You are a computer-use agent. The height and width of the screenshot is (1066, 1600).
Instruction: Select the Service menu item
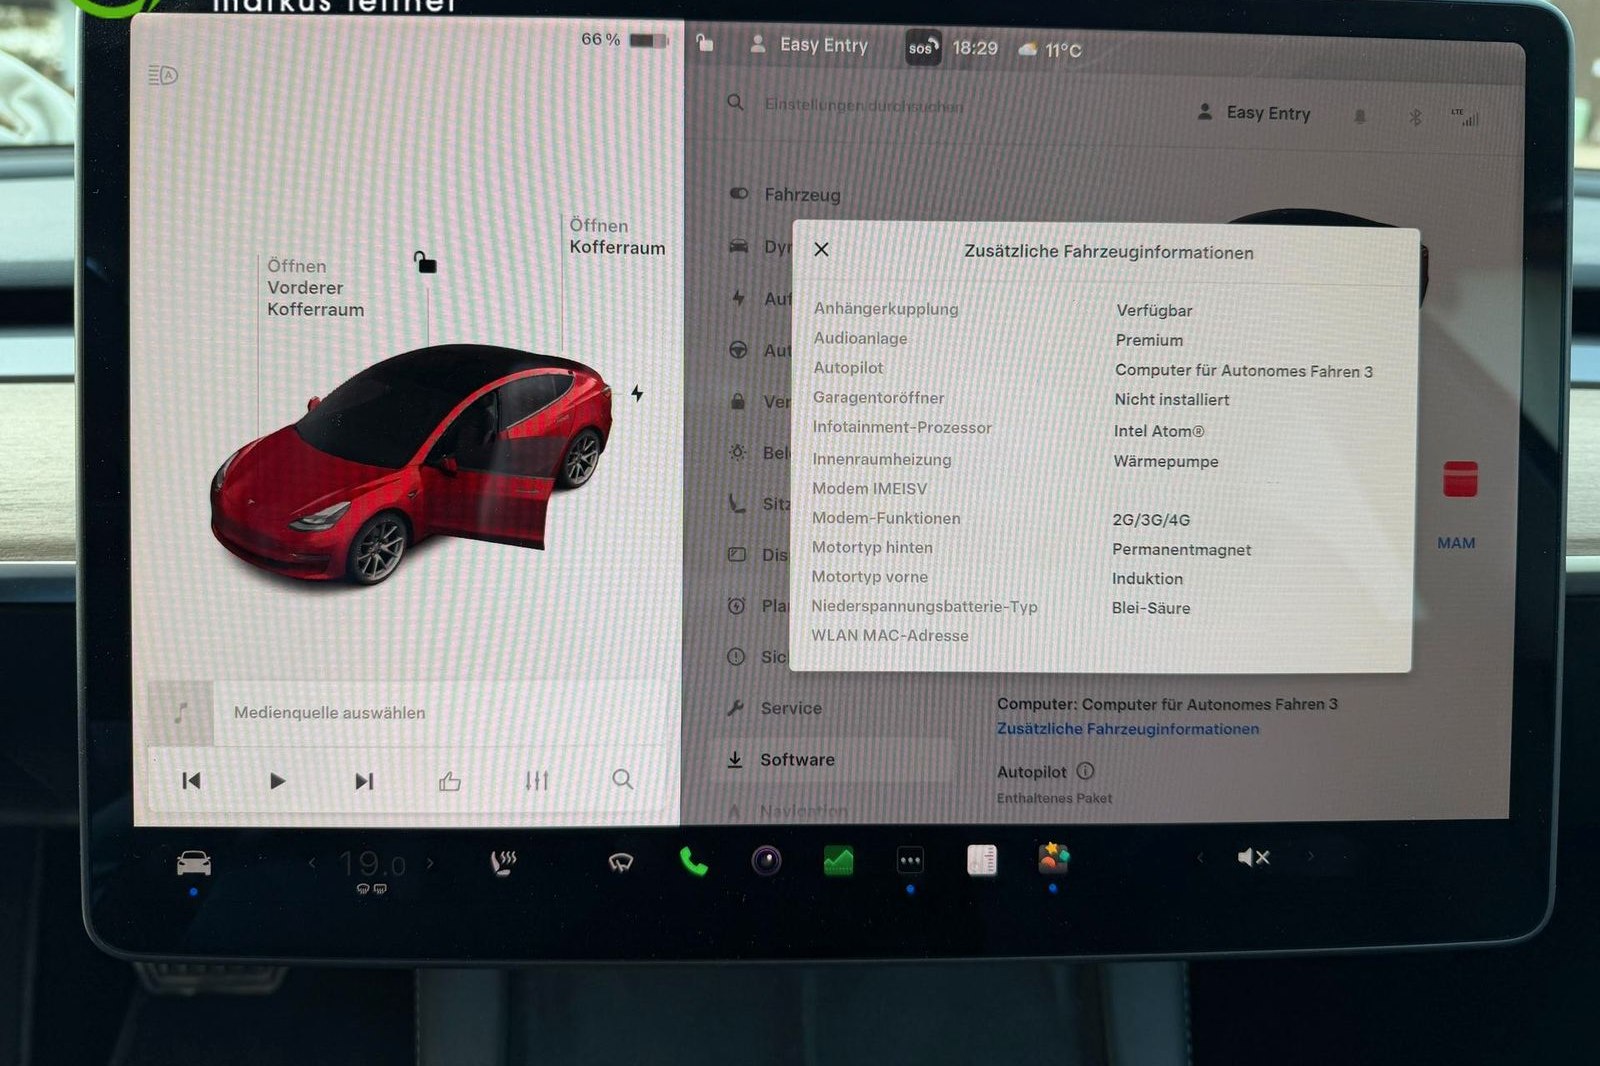[x=790, y=708]
